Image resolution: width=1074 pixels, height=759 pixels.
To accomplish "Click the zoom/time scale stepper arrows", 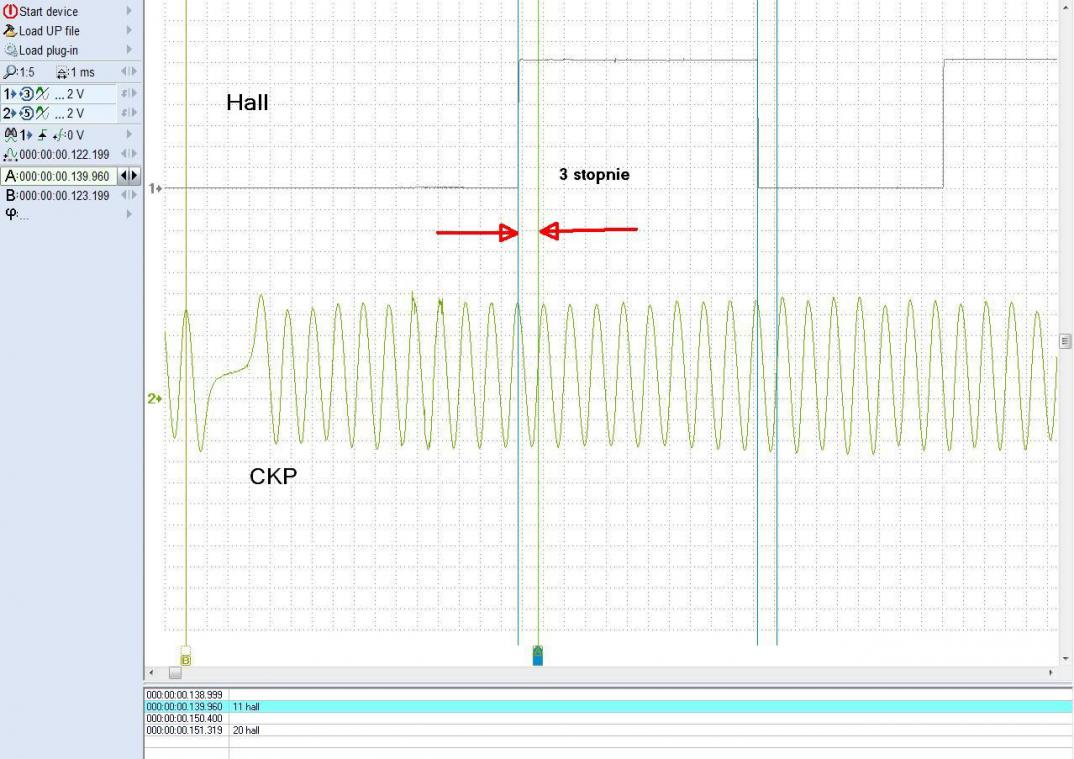I will click(x=129, y=71).
